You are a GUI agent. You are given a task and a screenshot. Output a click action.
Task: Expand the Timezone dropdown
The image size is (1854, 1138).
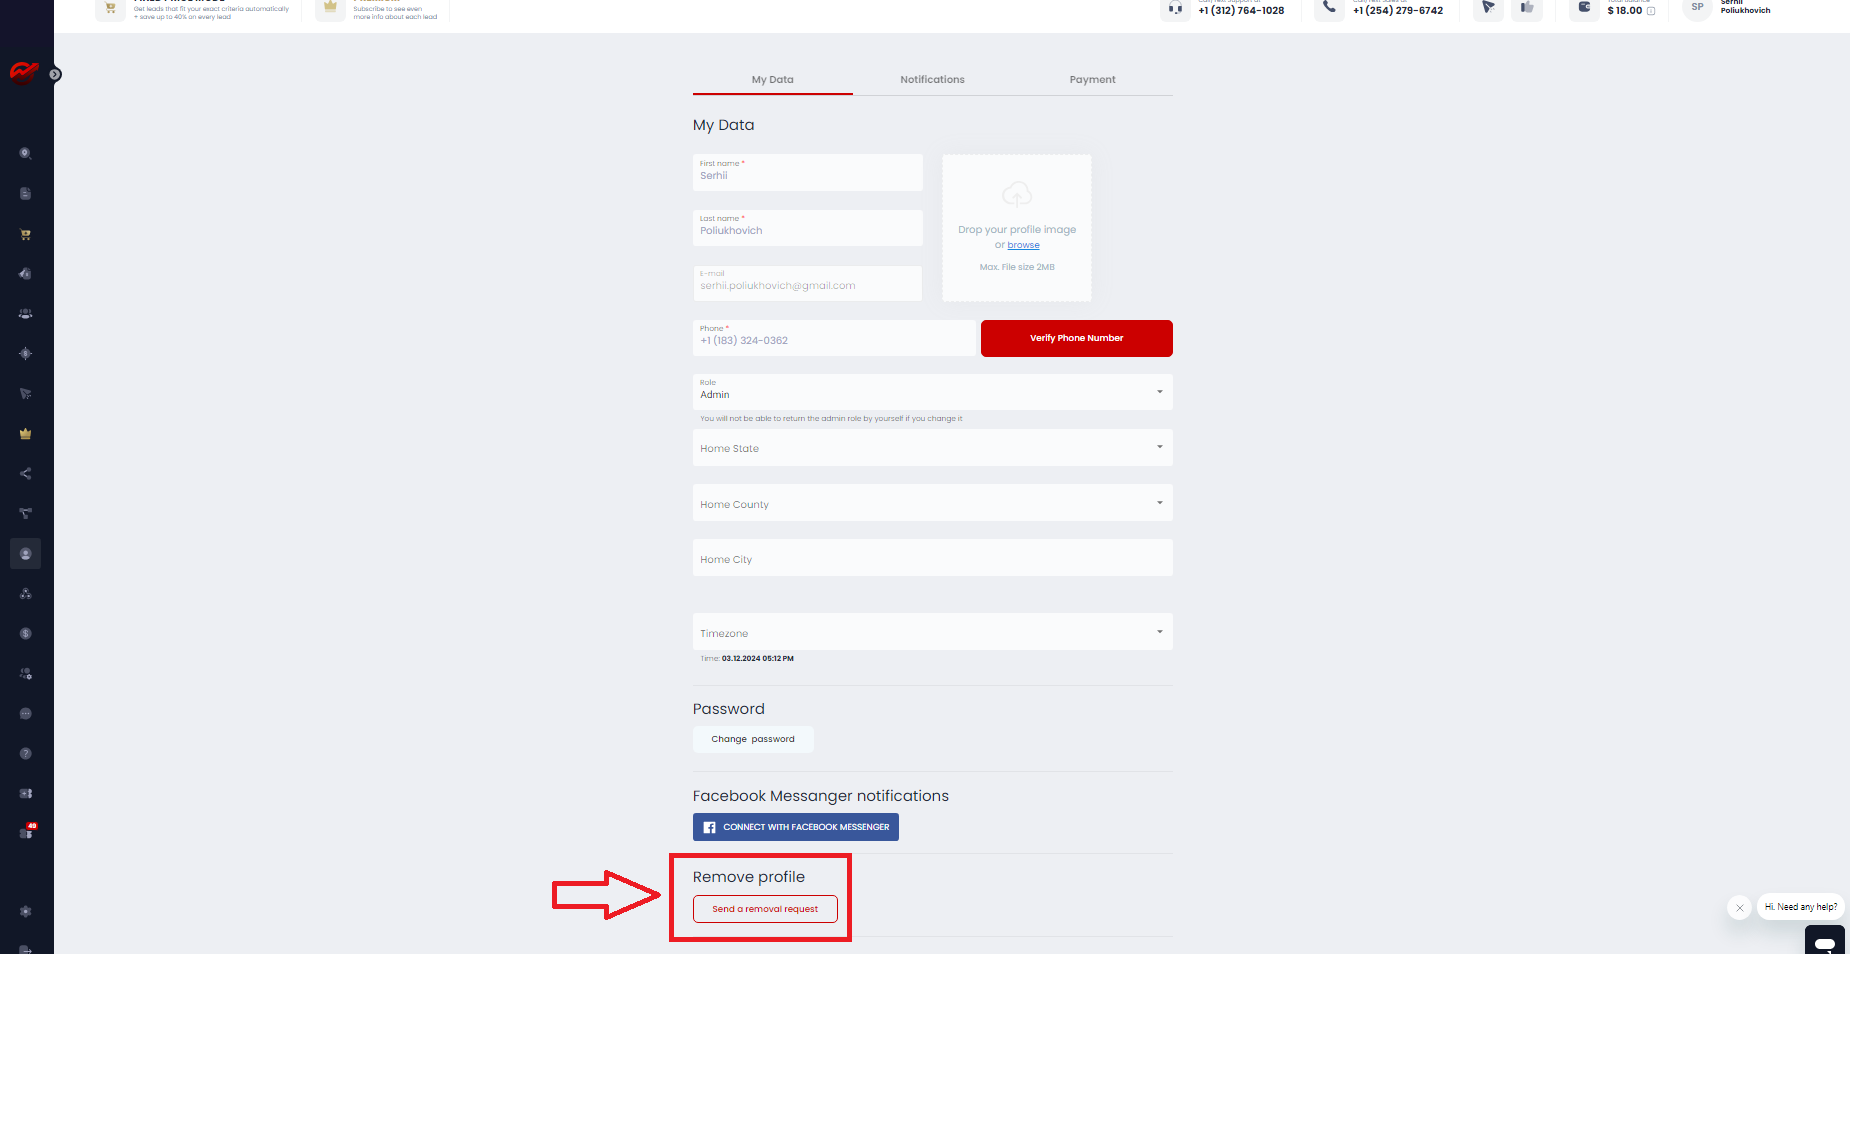click(x=932, y=632)
